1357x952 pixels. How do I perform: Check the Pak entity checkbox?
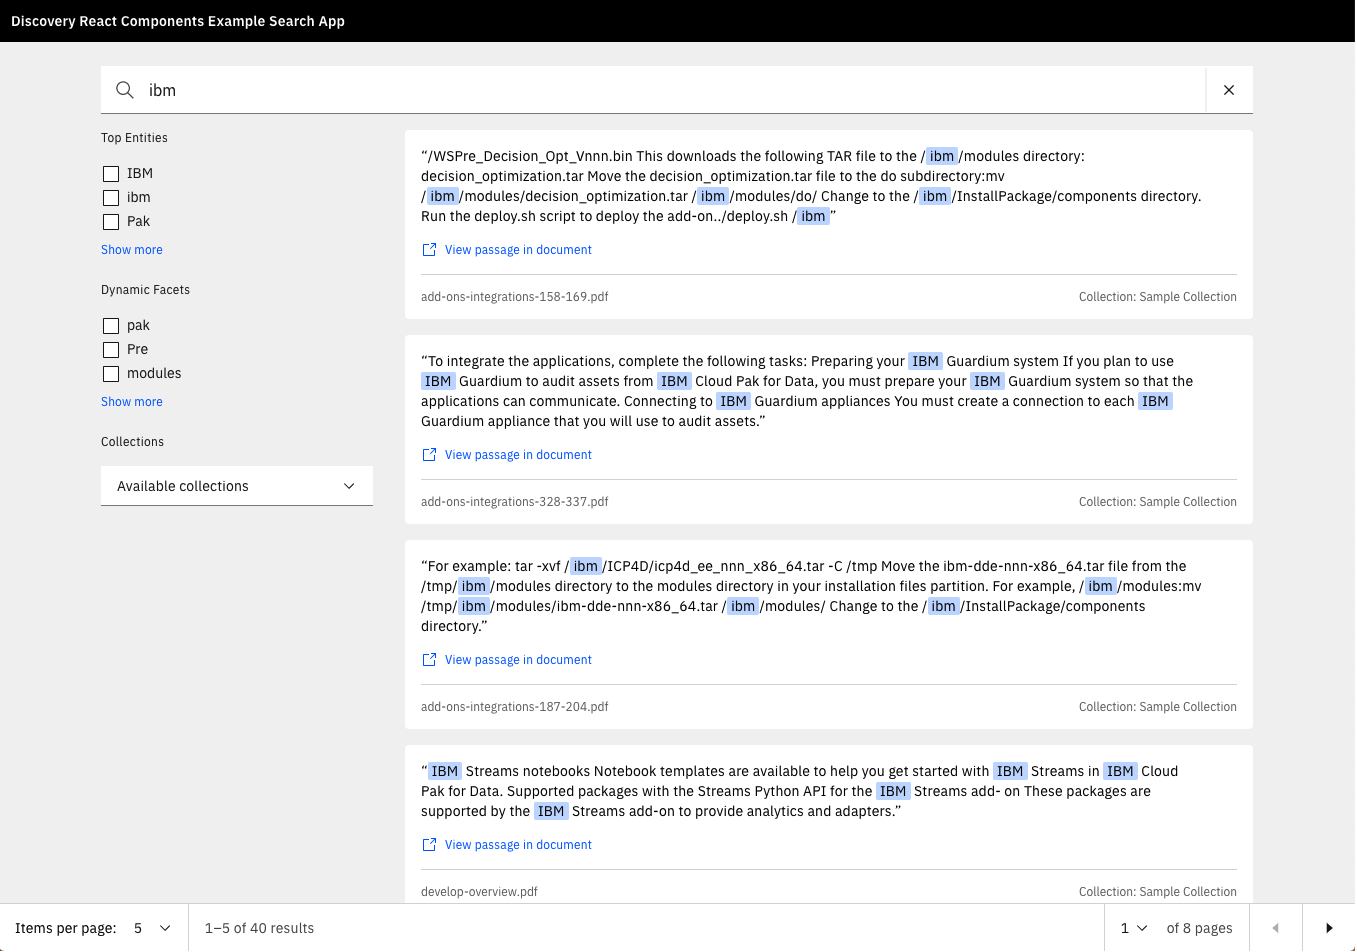point(111,222)
